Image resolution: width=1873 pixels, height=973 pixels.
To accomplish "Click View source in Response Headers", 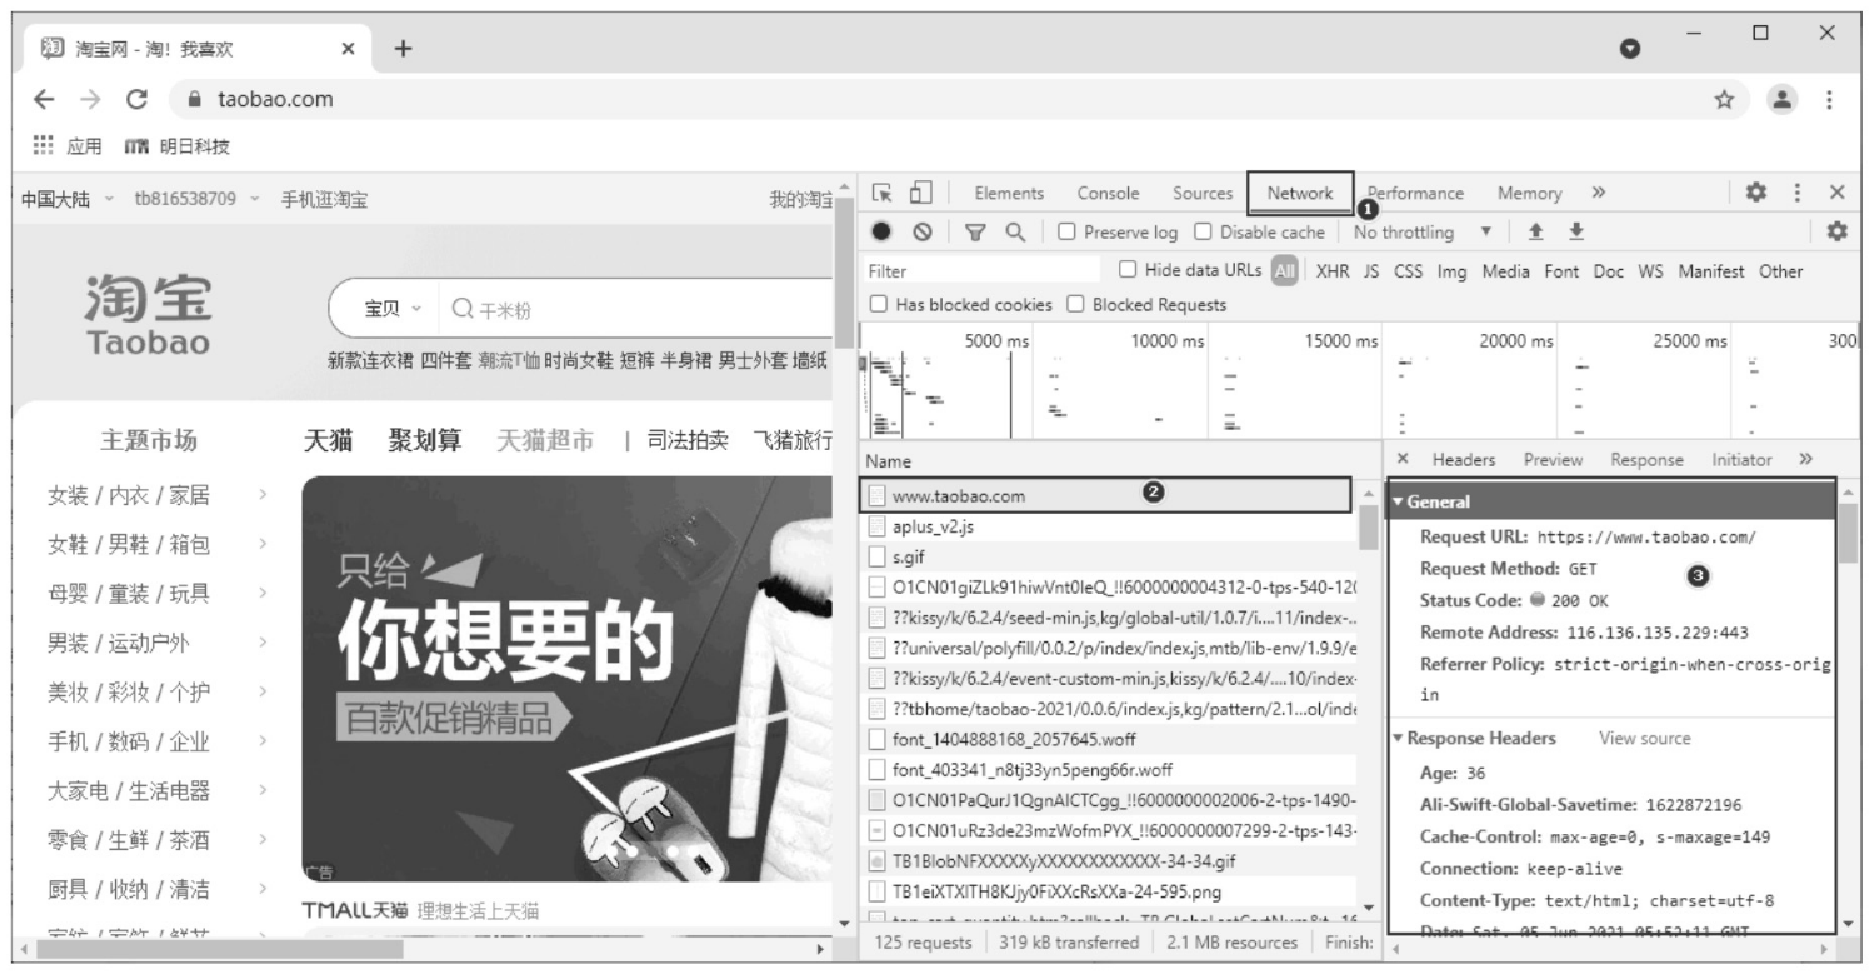I will [x=1644, y=738].
